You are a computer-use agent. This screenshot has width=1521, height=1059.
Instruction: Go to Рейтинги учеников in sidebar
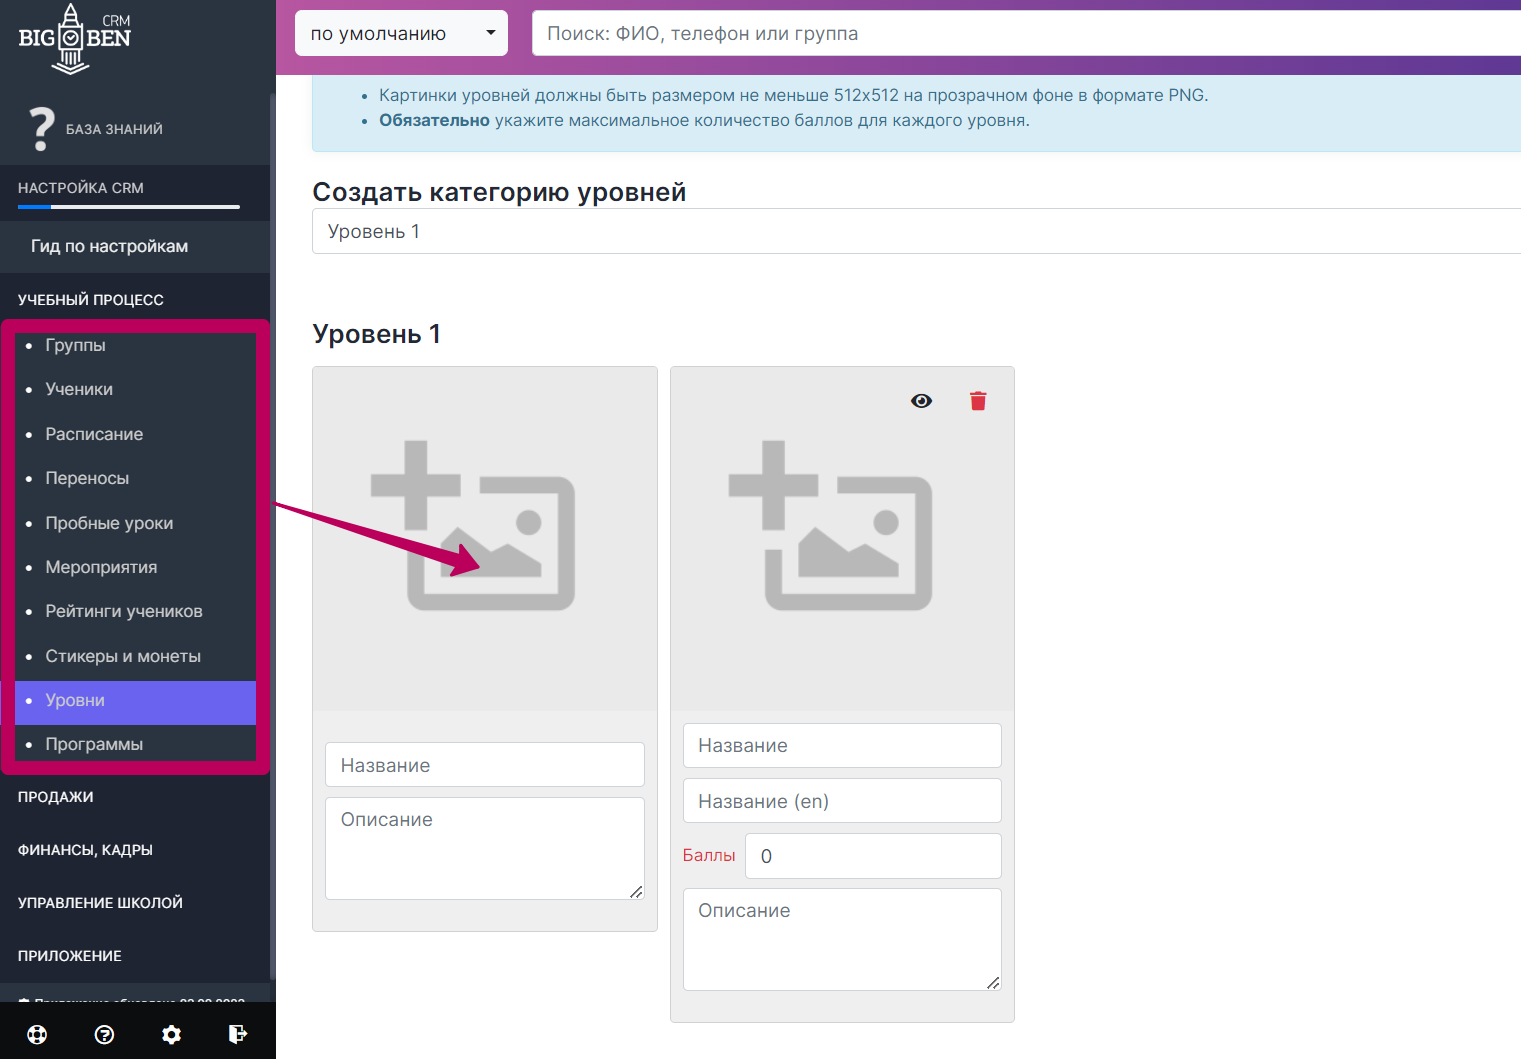pos(124,611)
